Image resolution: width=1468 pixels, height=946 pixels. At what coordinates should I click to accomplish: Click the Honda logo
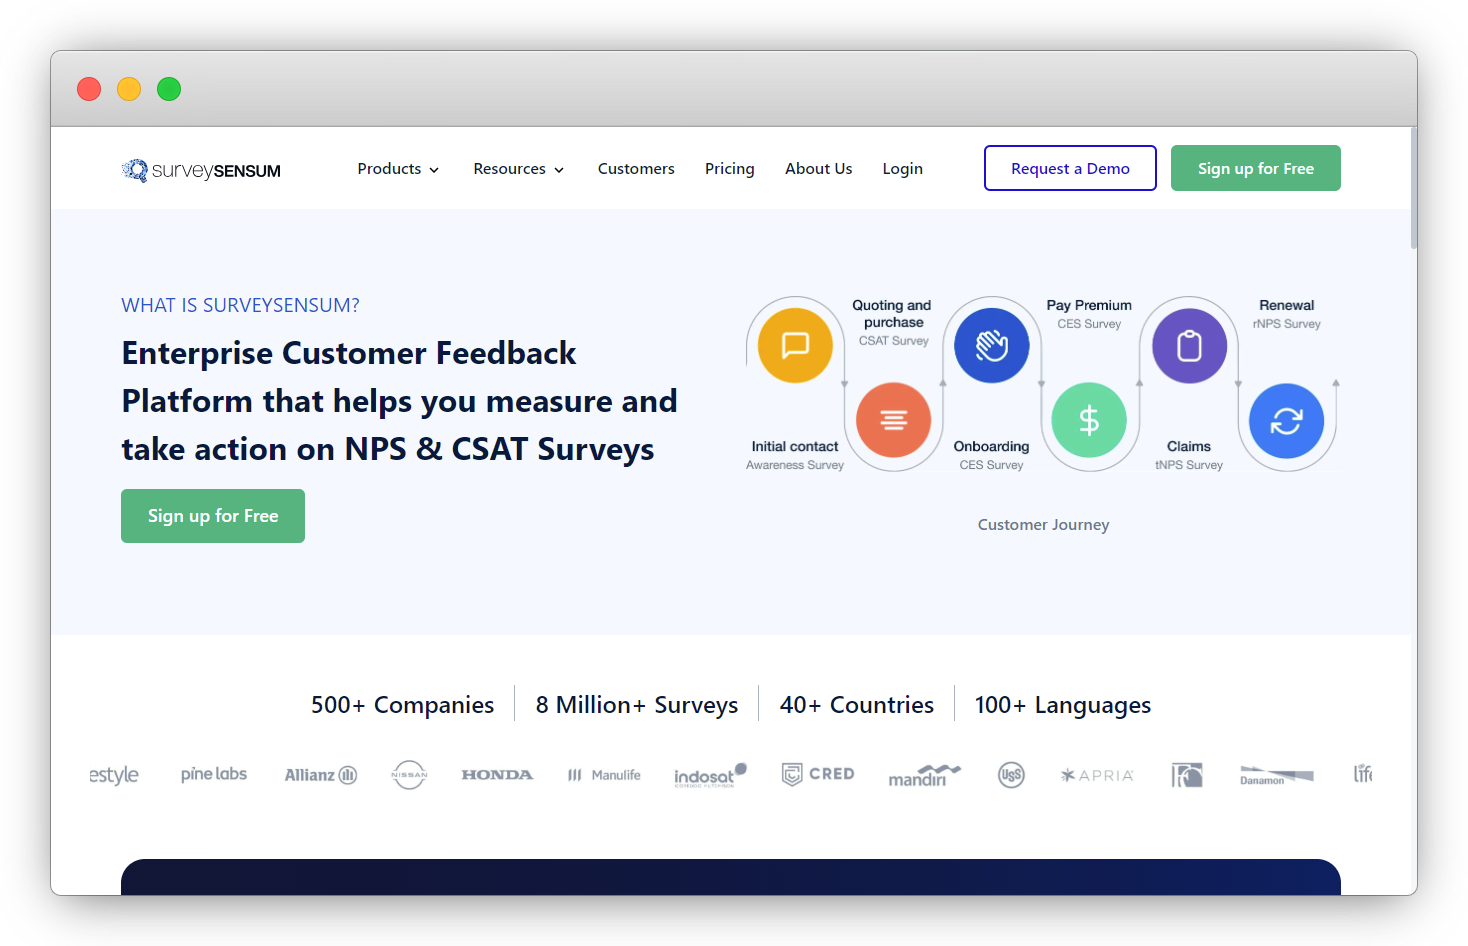pyautogui.click(x=497, y=774)
